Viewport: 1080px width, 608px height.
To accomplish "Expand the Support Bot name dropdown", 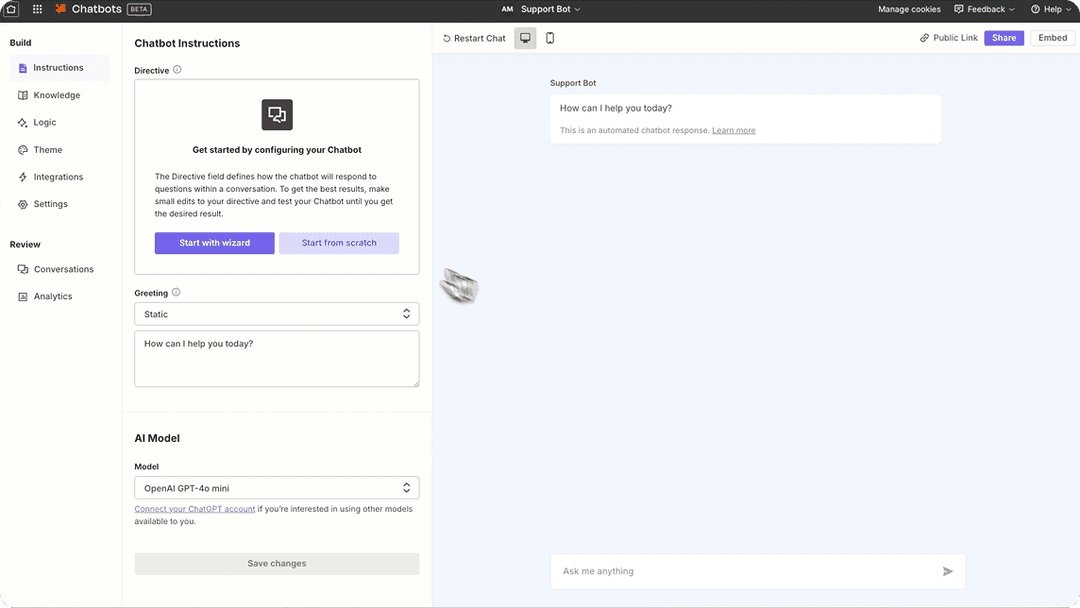I will point(550,9).
